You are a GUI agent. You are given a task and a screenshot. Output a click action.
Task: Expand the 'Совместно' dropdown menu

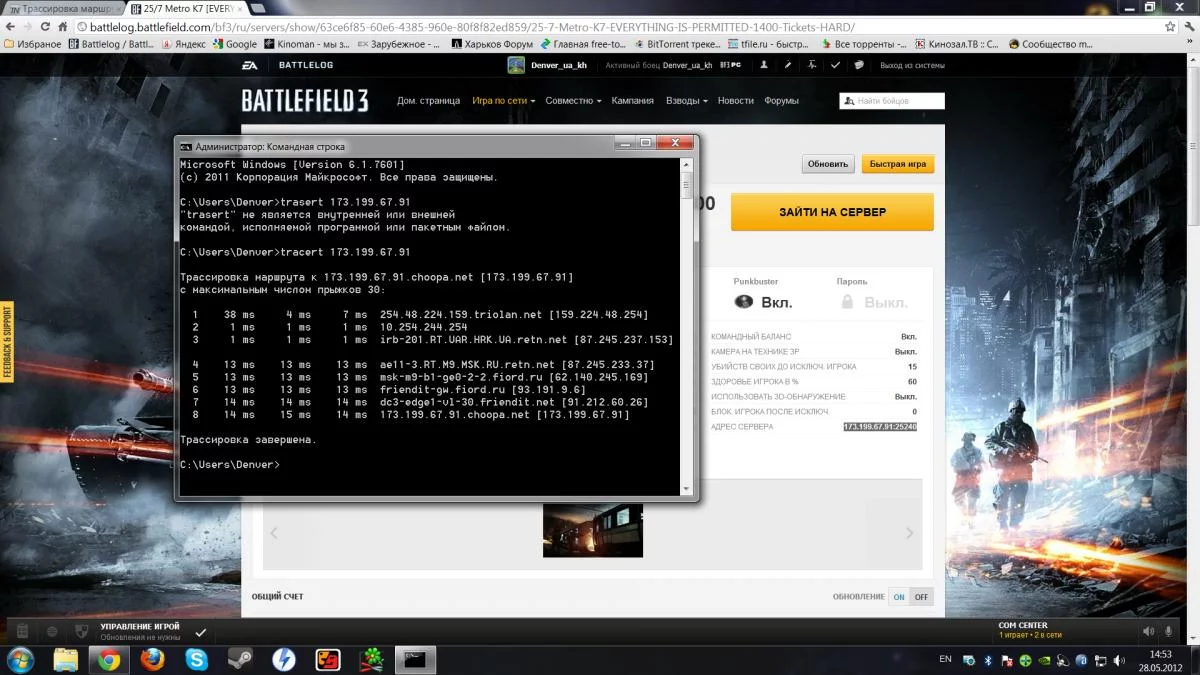(x=573, y=101)
